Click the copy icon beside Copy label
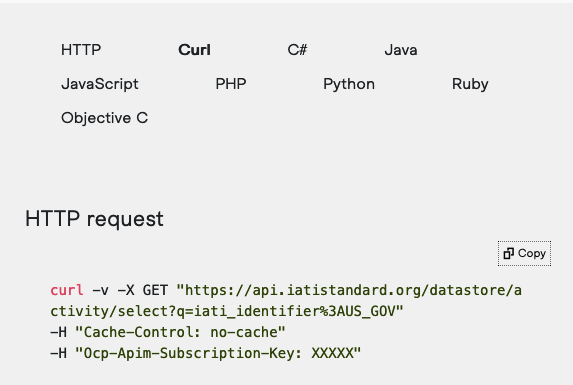This screenshot has height=385, width=573. point(508,254)
